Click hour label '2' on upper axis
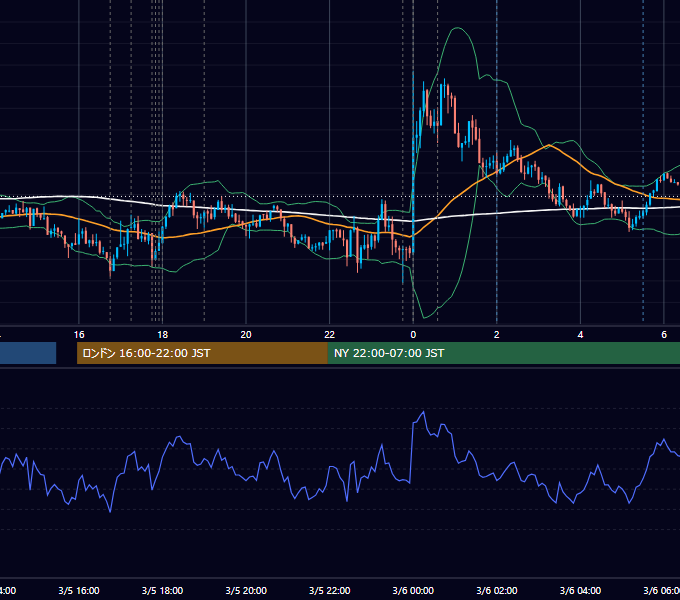This screenshot has height=600, width=680. (497, 335)
